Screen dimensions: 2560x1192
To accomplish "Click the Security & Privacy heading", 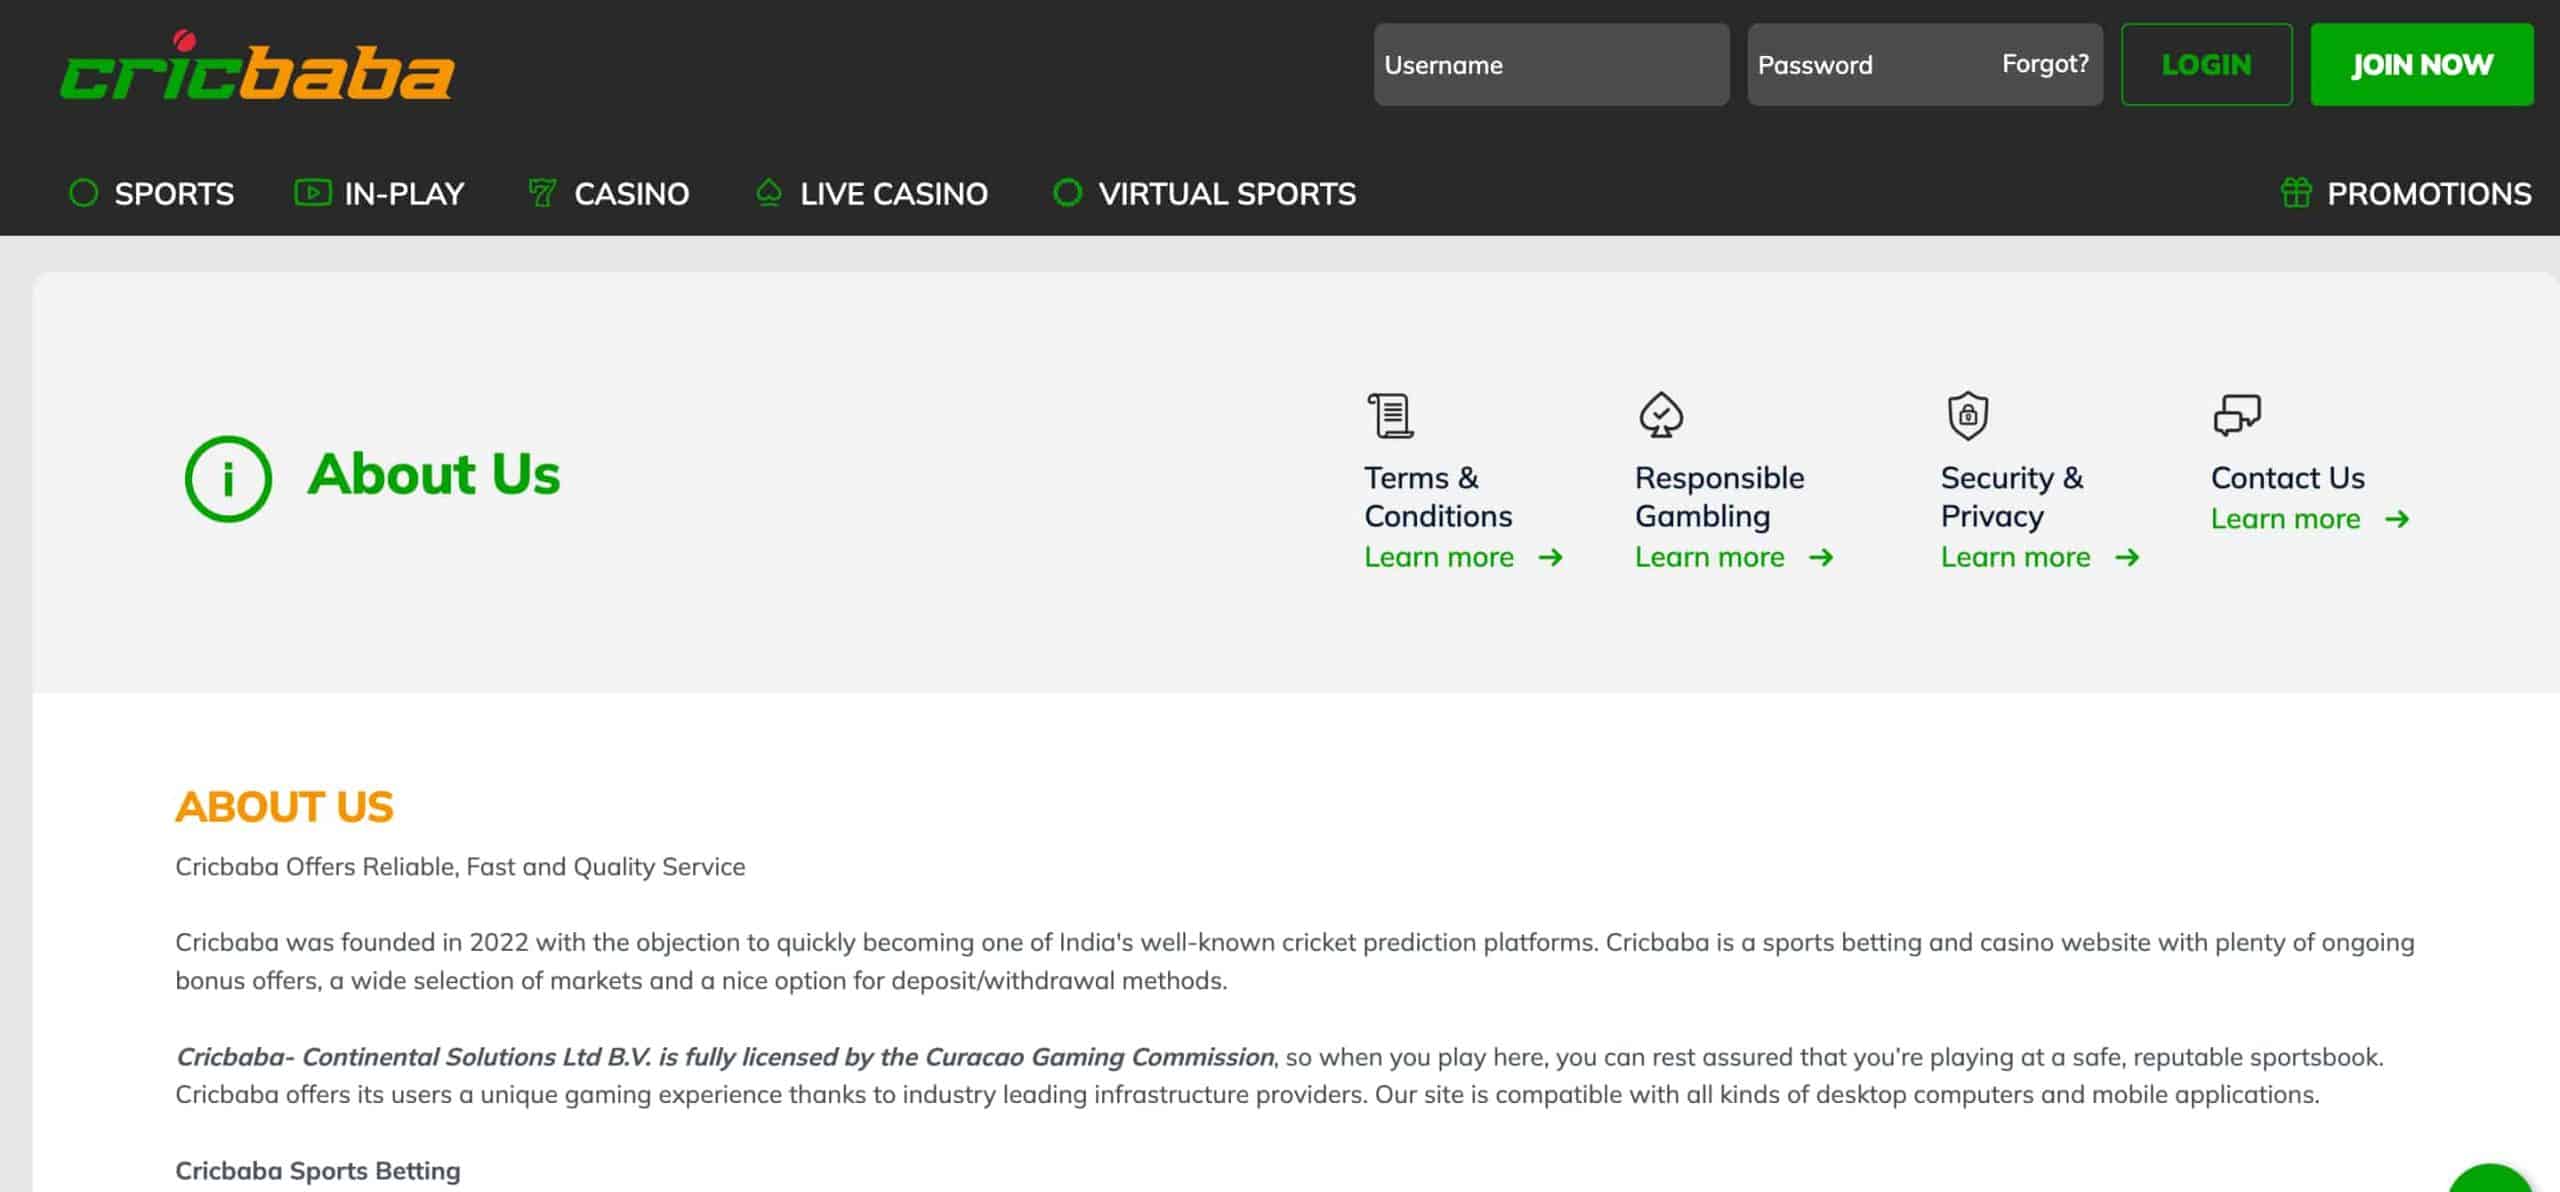I will coord(2012,497).
